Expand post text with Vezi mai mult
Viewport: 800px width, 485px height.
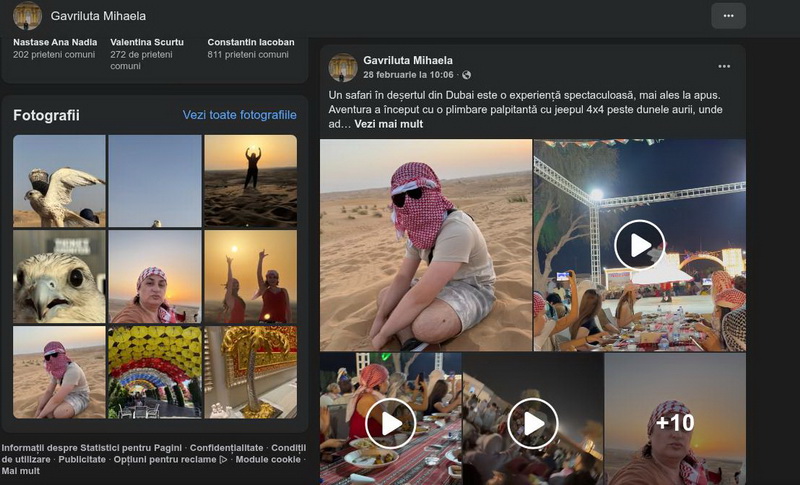[x=388, y=124]
